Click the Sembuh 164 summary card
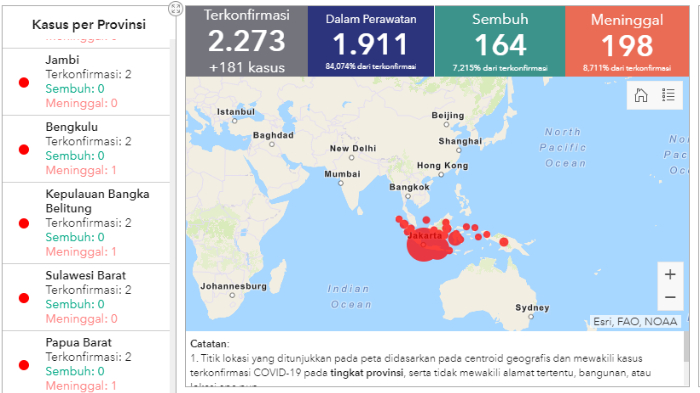This screenshot has height=393, width=700. click(500, 41)
